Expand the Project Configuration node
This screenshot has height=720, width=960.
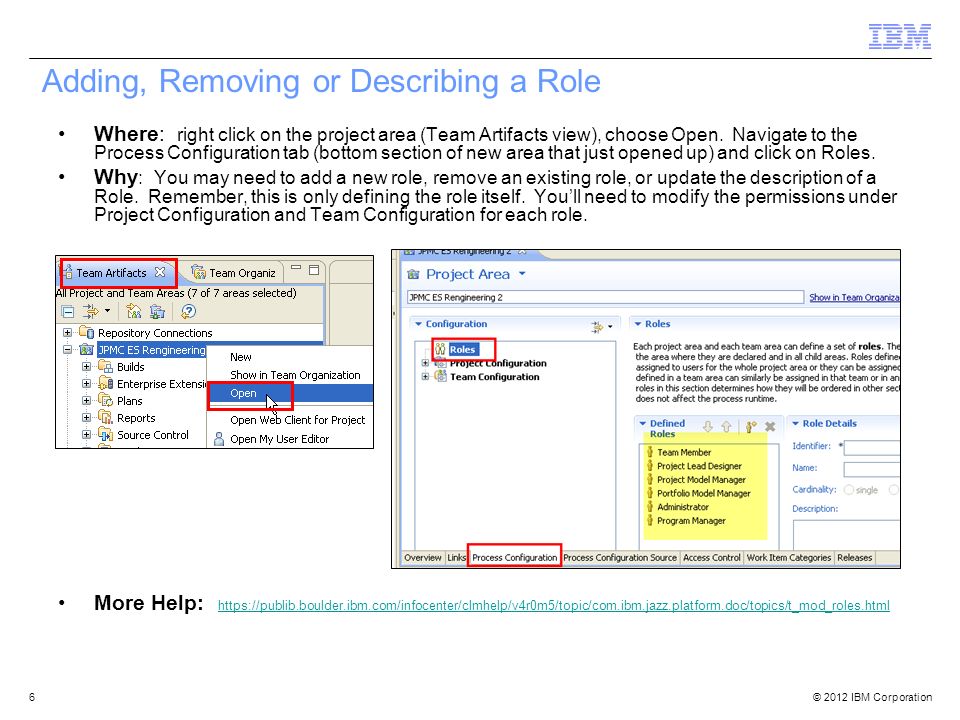(x=425, y=363)
